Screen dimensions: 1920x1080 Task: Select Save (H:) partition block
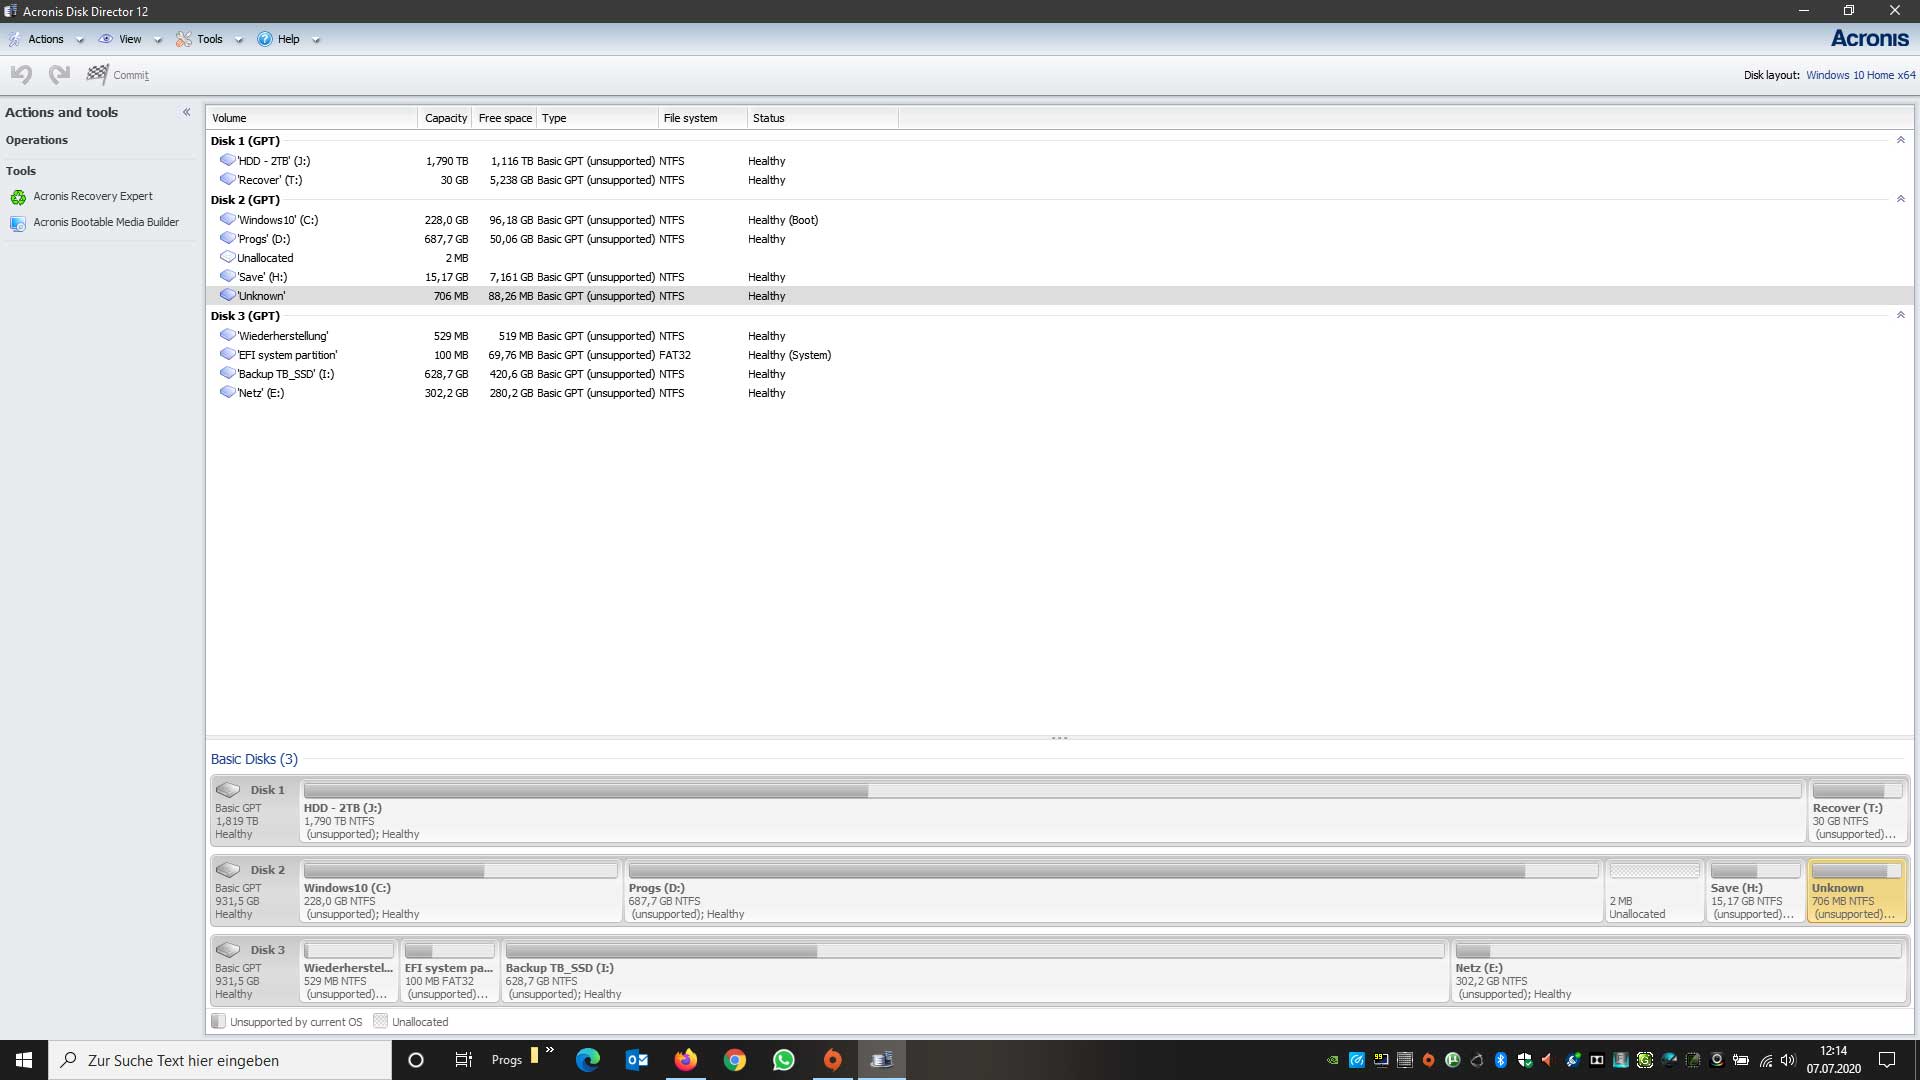click(x=1755, y=891)
